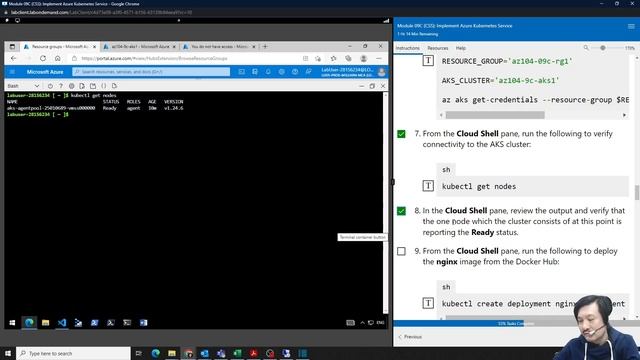Image resolution: width=640 pixels, height=360 pixels.
Task: Open File Explorer in the VM taskbar
Action: coord(45,322)
